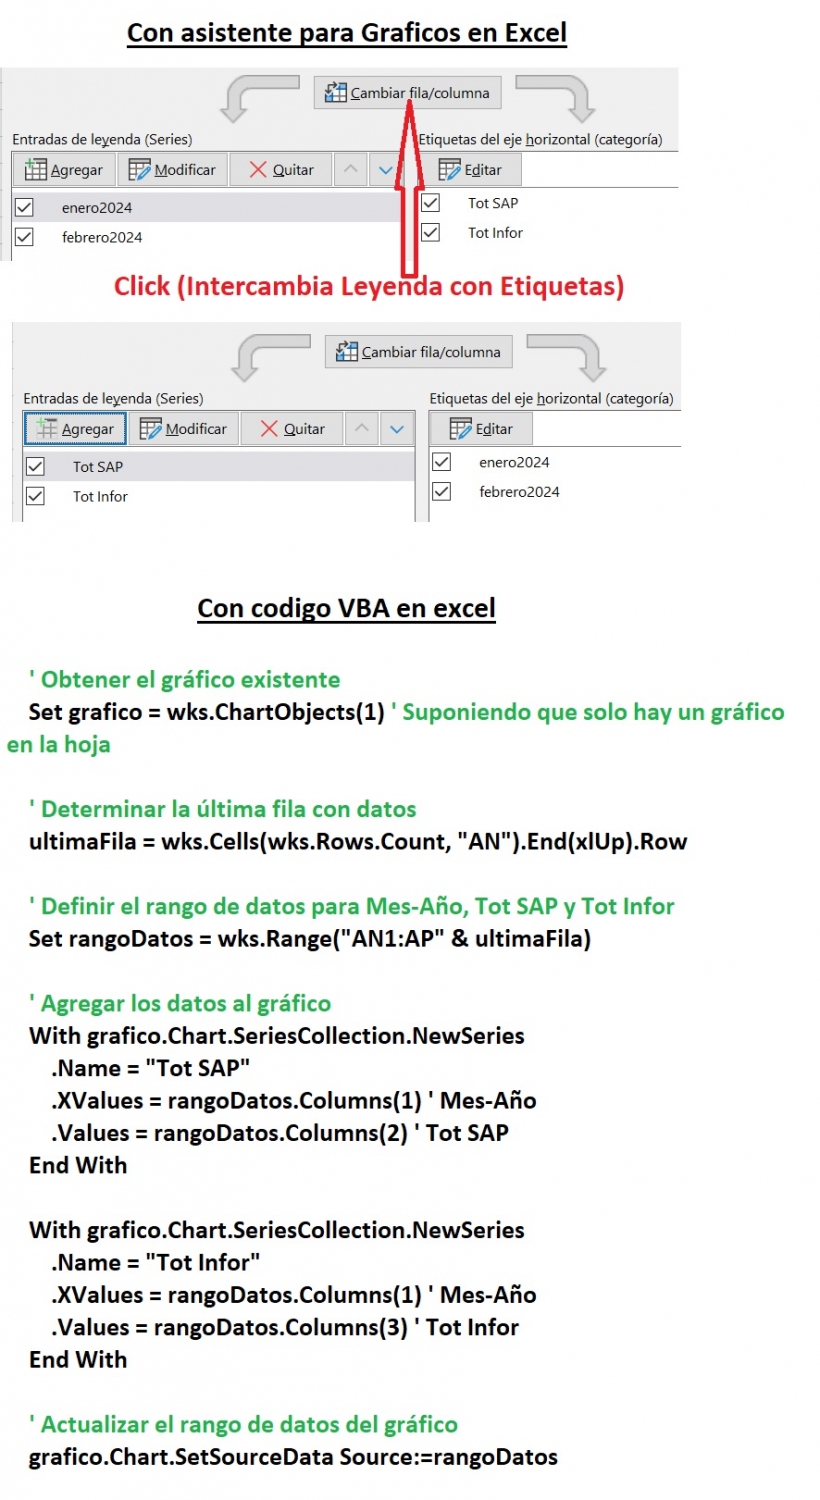
Task: Select Tot SAP series row in lower list
Action: click(218, 466)
